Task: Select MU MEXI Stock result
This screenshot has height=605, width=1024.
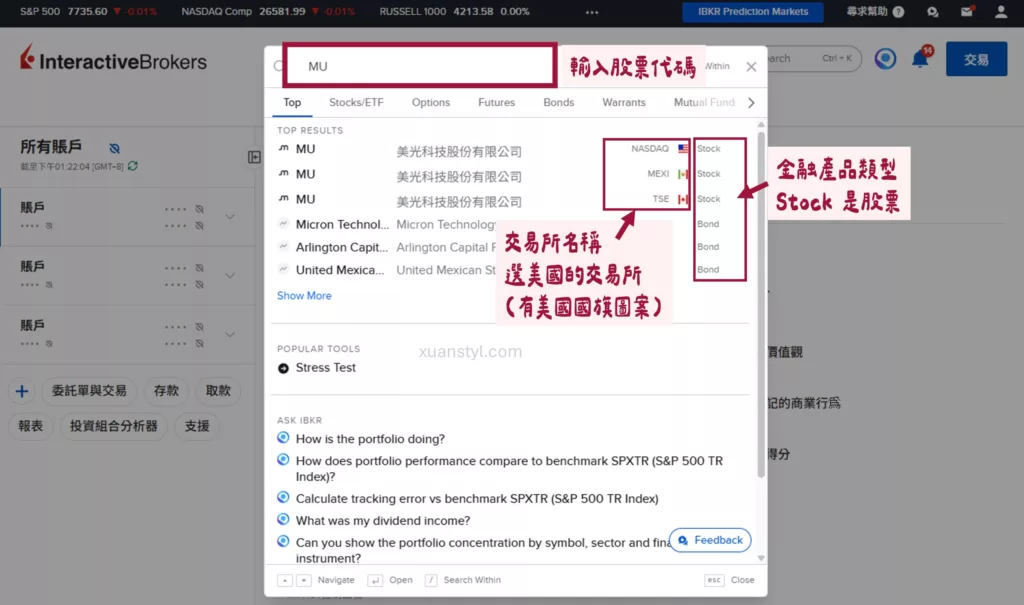Action: tap(512, 174)
